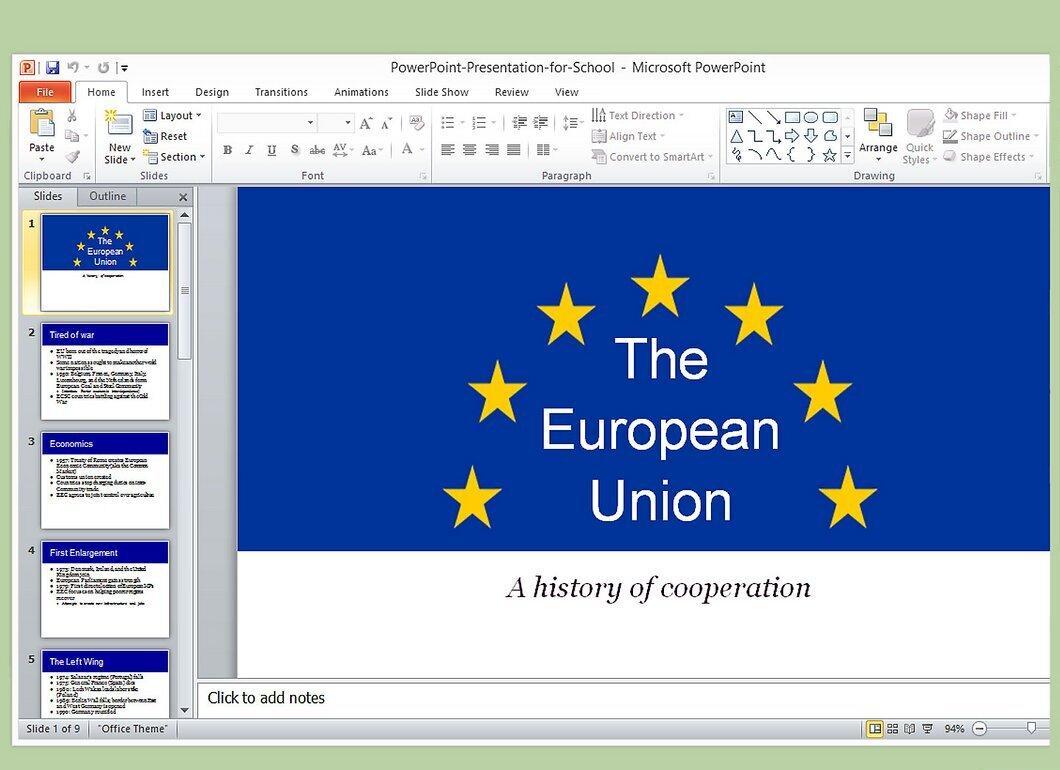Click the Format Painter brush icon

point(72,157)
